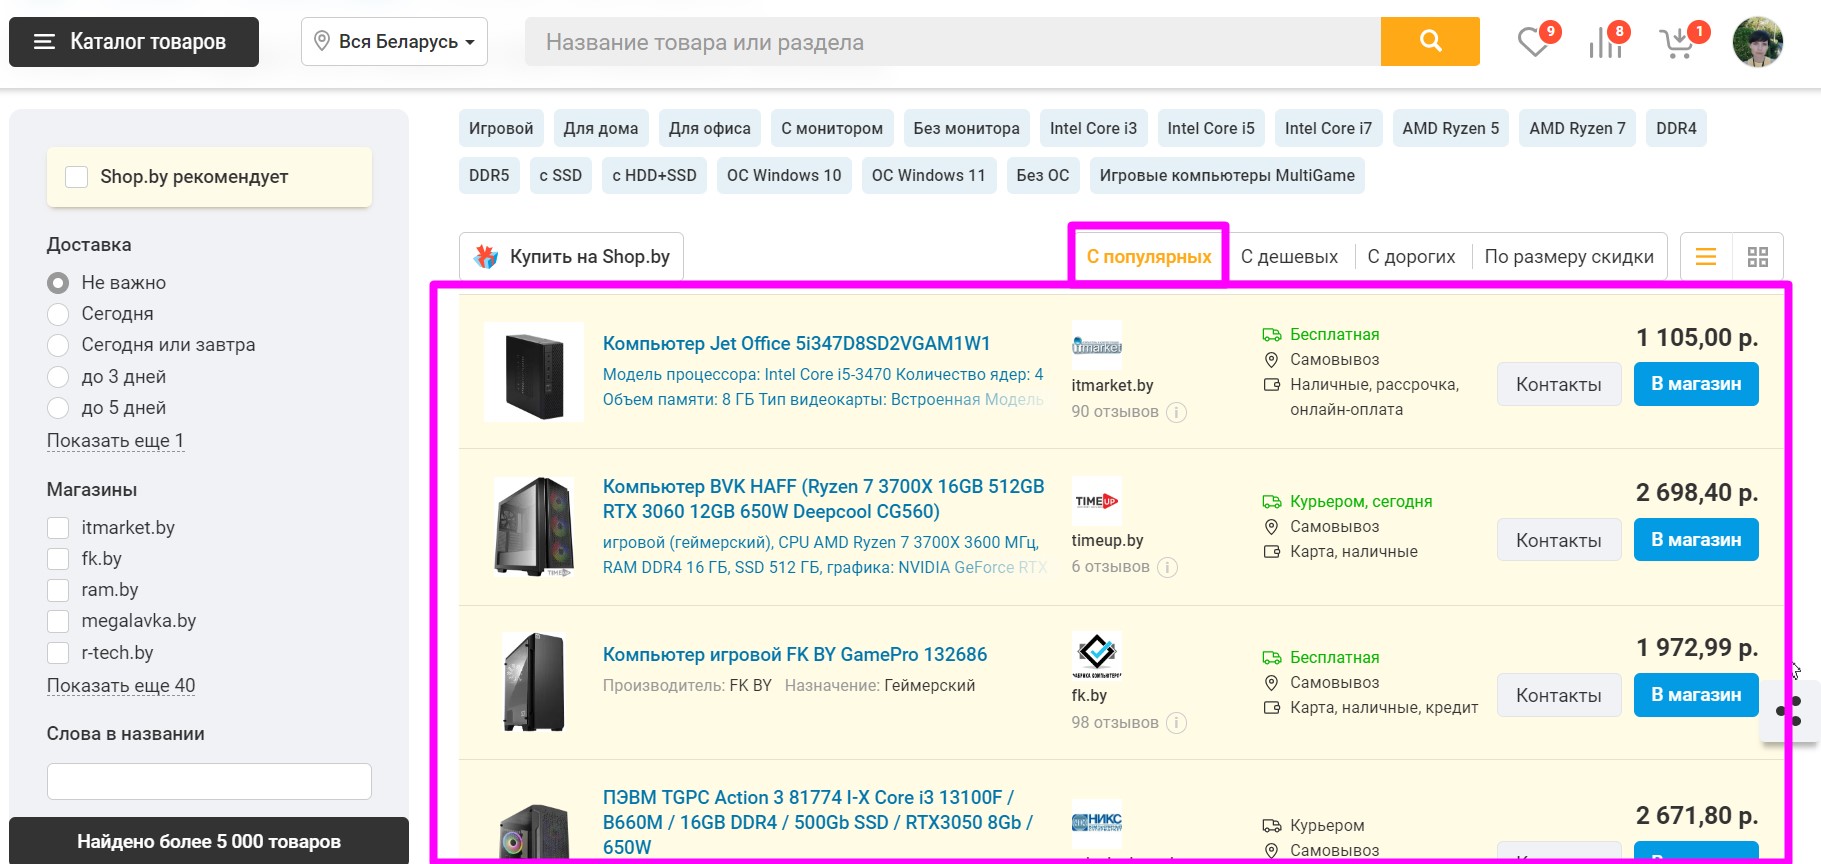Open the shopping cart icon
The image size is (1821, 864).
click(x=1677, y=43)
